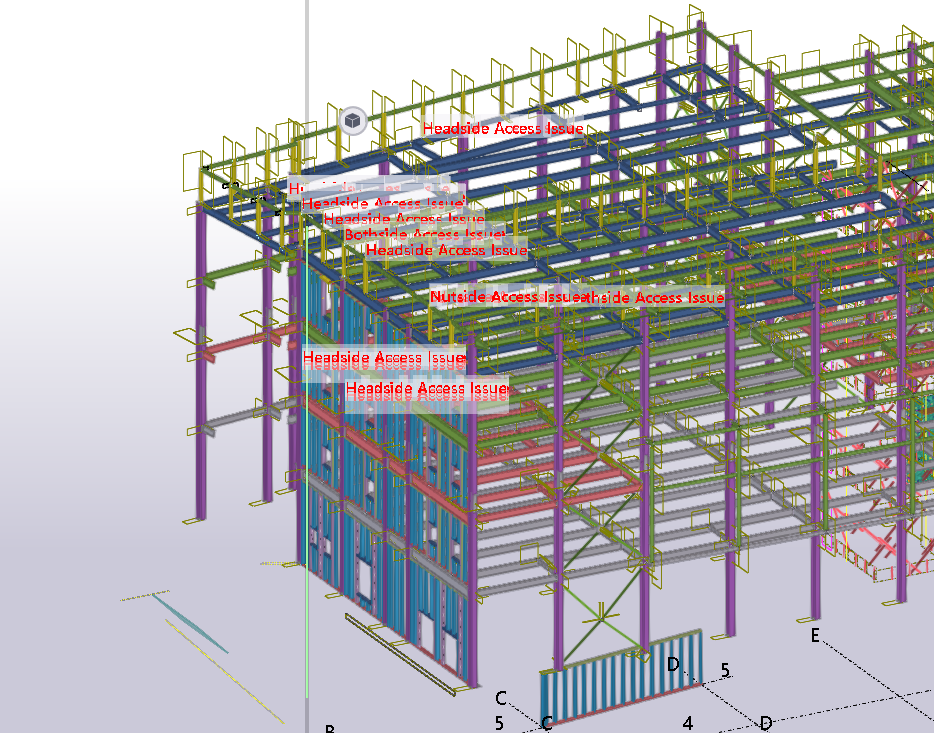Click the lowest Headside Access Issue label
934x733 pixels.
tap(427, 388)
